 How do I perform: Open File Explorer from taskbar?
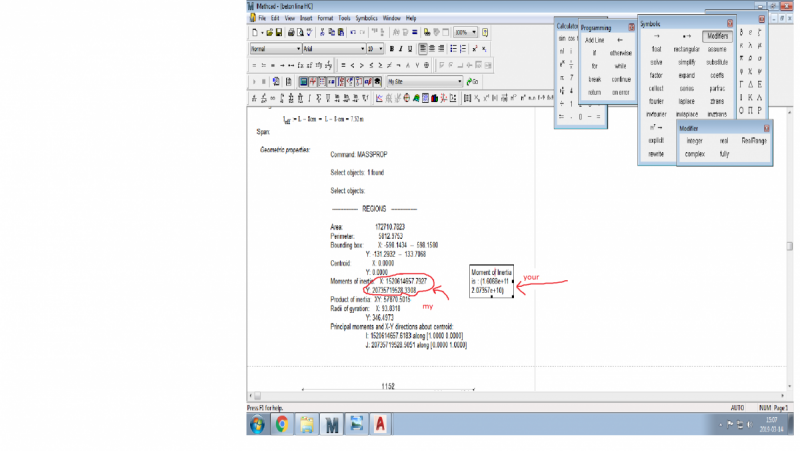pyautogui.click(x=306, y=424)
